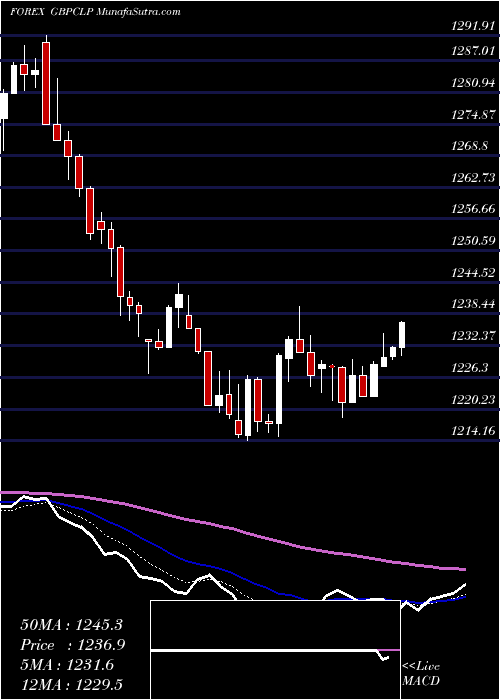Click the tall red candle at chart peak
Image resolution: width=500 pixels, height=700 pixels.
pos(46,83)
